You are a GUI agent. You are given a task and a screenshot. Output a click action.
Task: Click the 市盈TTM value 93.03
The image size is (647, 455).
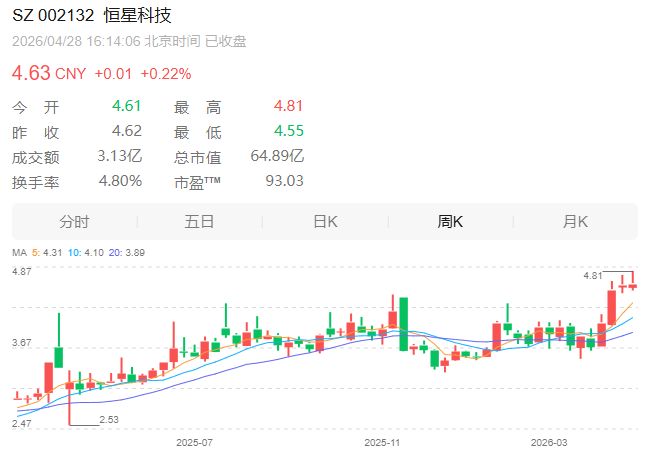pyautogui.click(x=284, y=181)
